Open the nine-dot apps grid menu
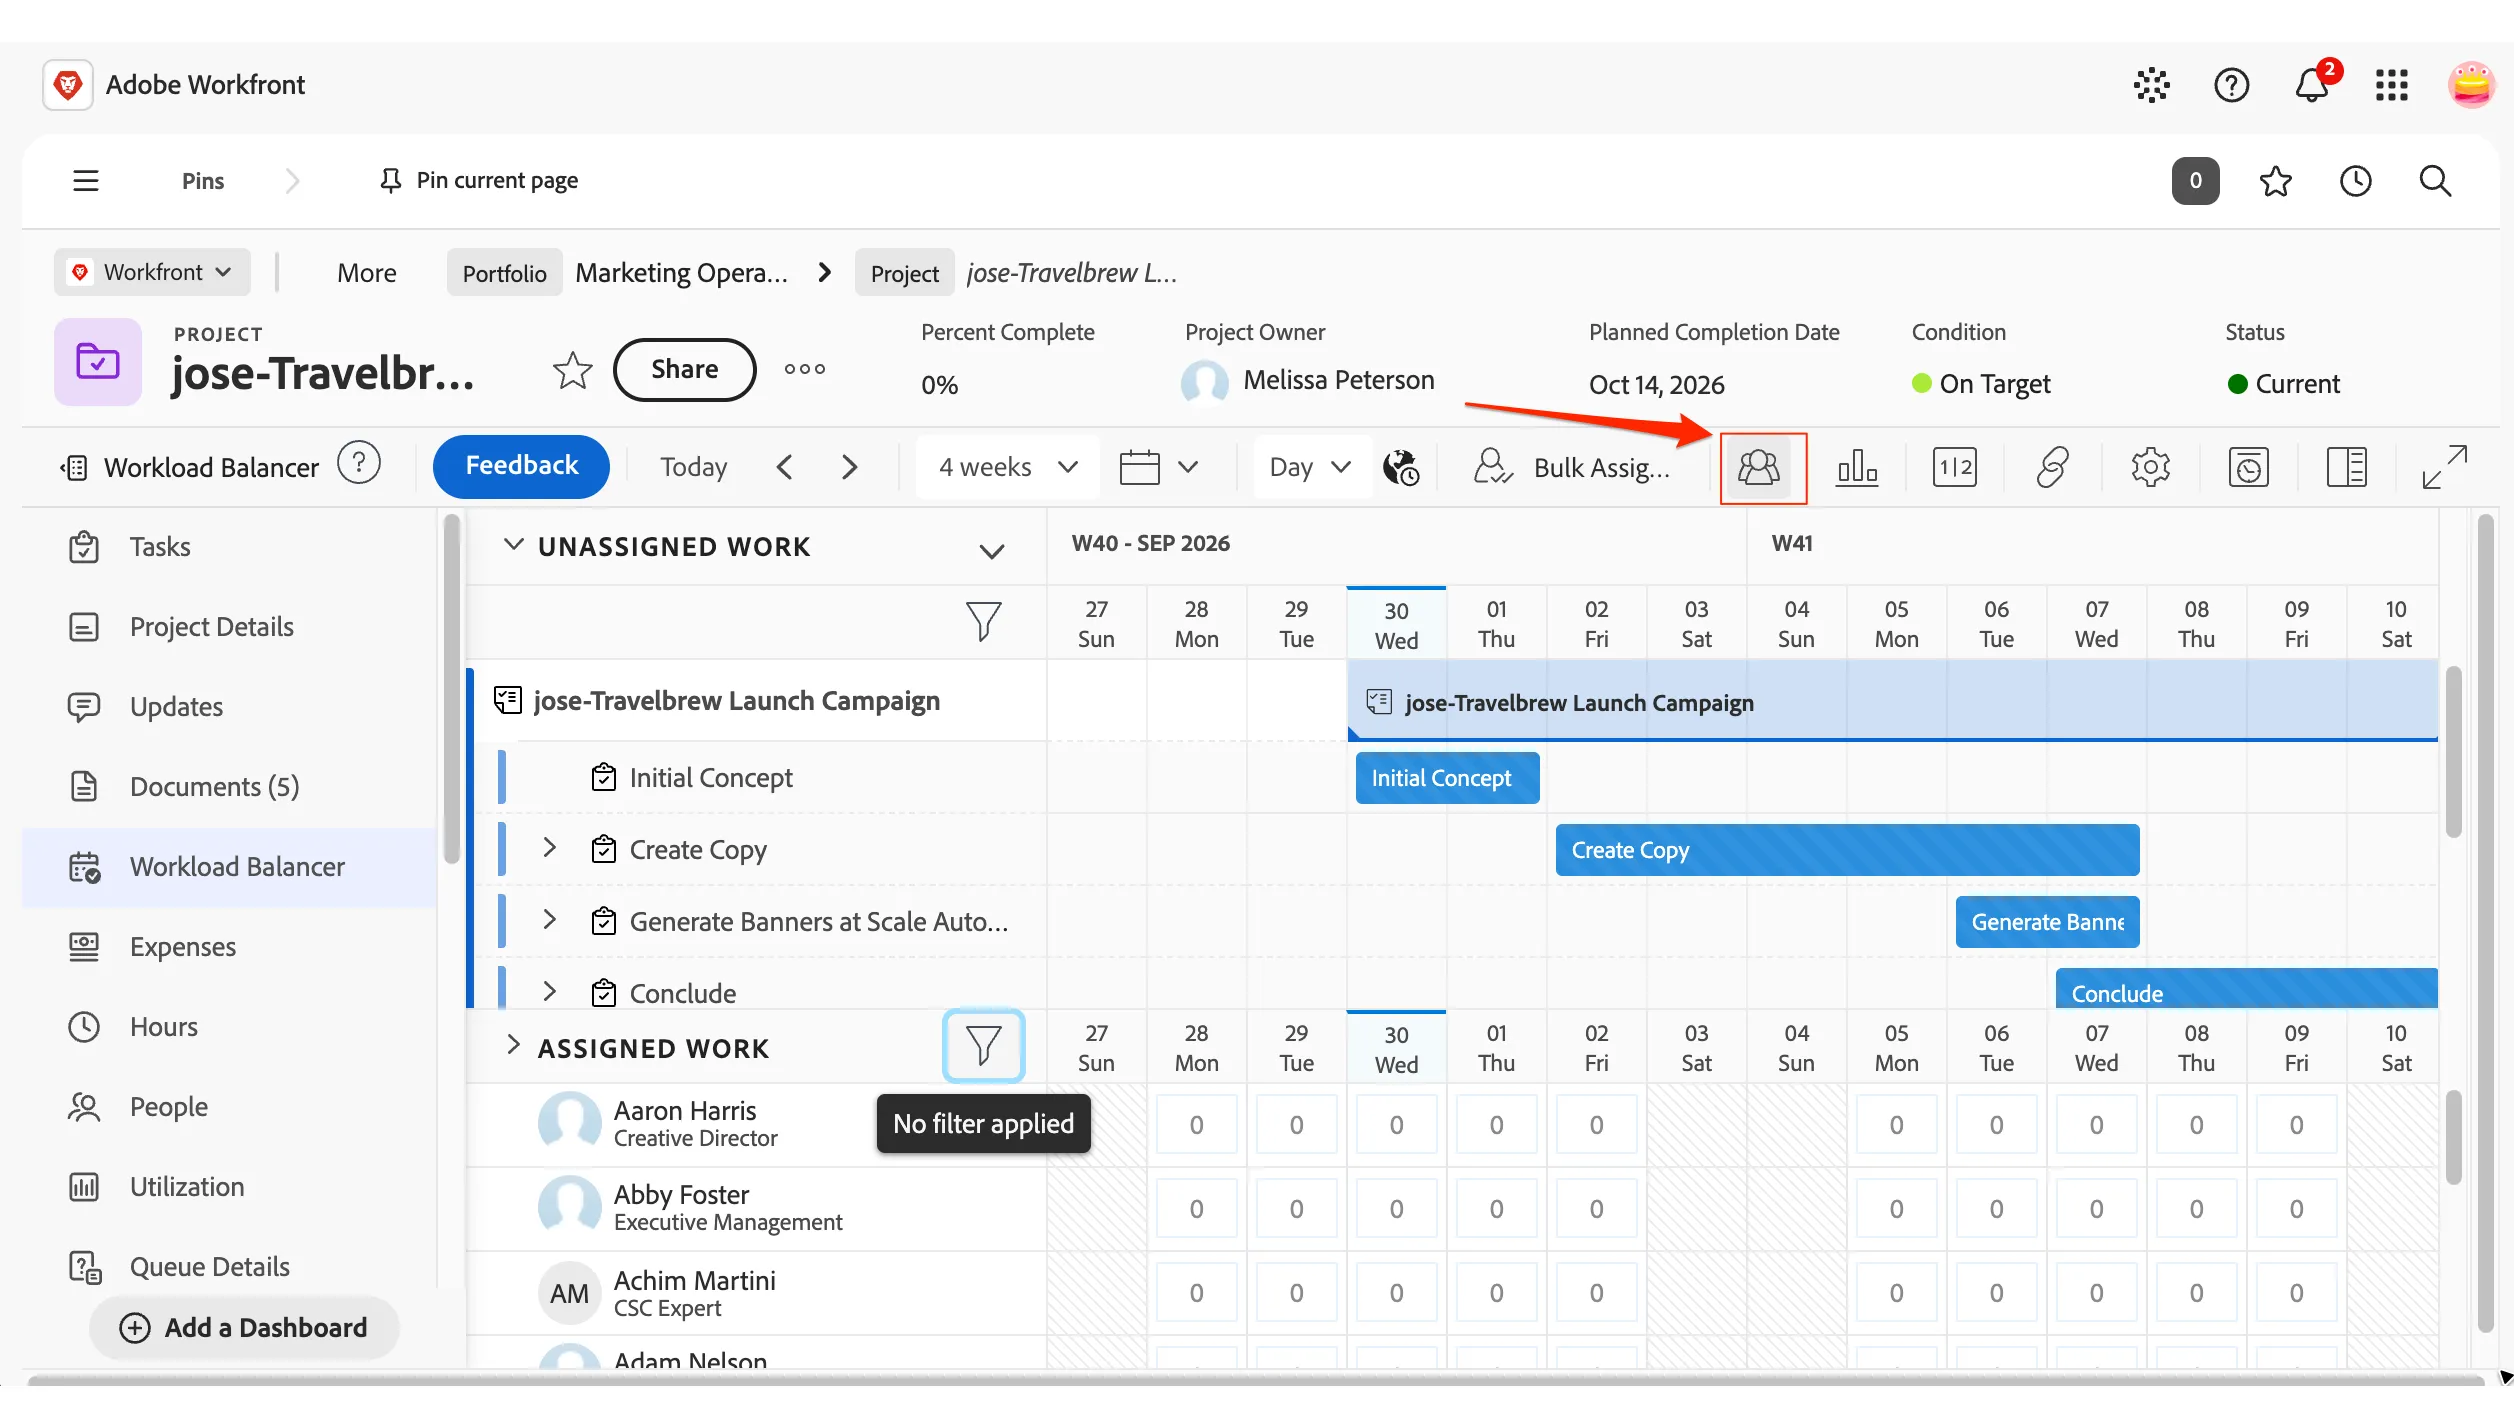2514x1428 pixels. click(x=2392, y=85)
